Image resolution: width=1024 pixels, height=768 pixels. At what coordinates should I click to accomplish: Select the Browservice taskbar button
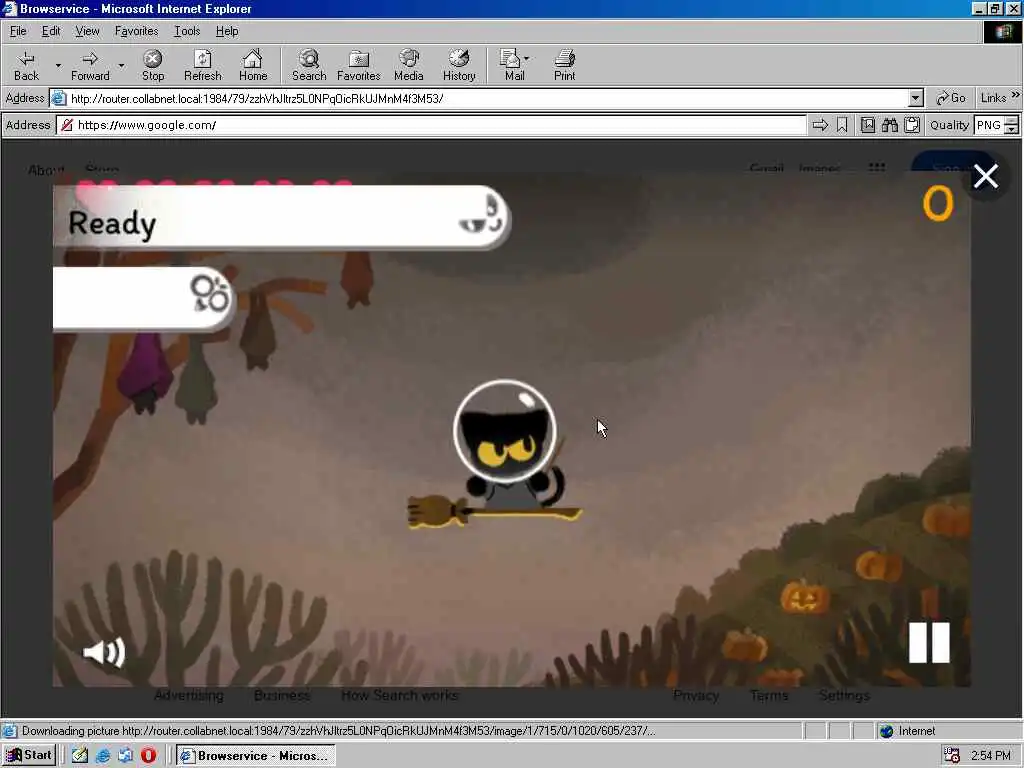pyautogui.click(x=255, y=756)
